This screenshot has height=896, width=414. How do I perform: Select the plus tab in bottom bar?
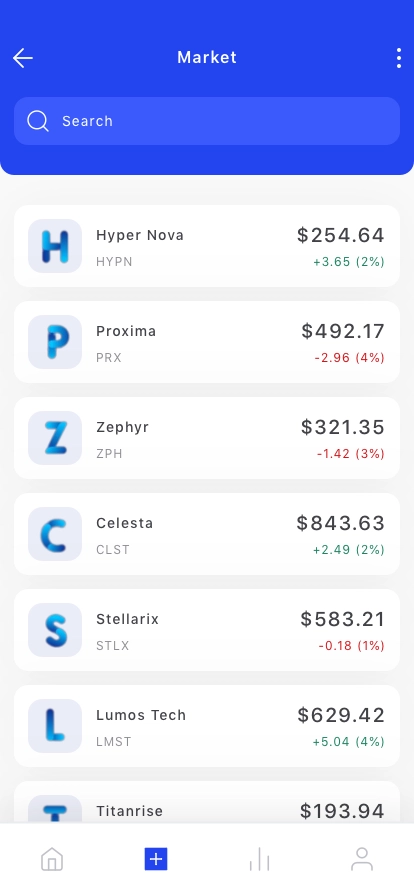[156, 859]
